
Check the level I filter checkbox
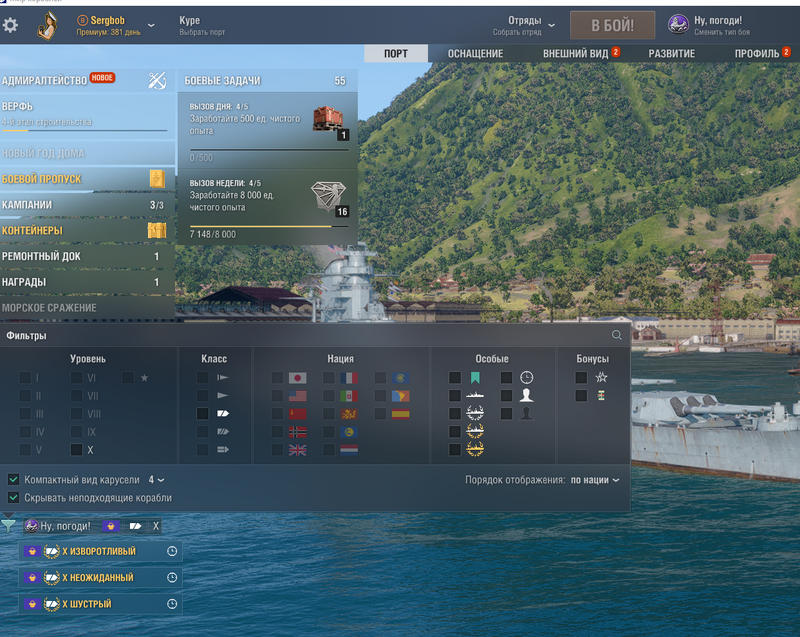tap(25, 378)
